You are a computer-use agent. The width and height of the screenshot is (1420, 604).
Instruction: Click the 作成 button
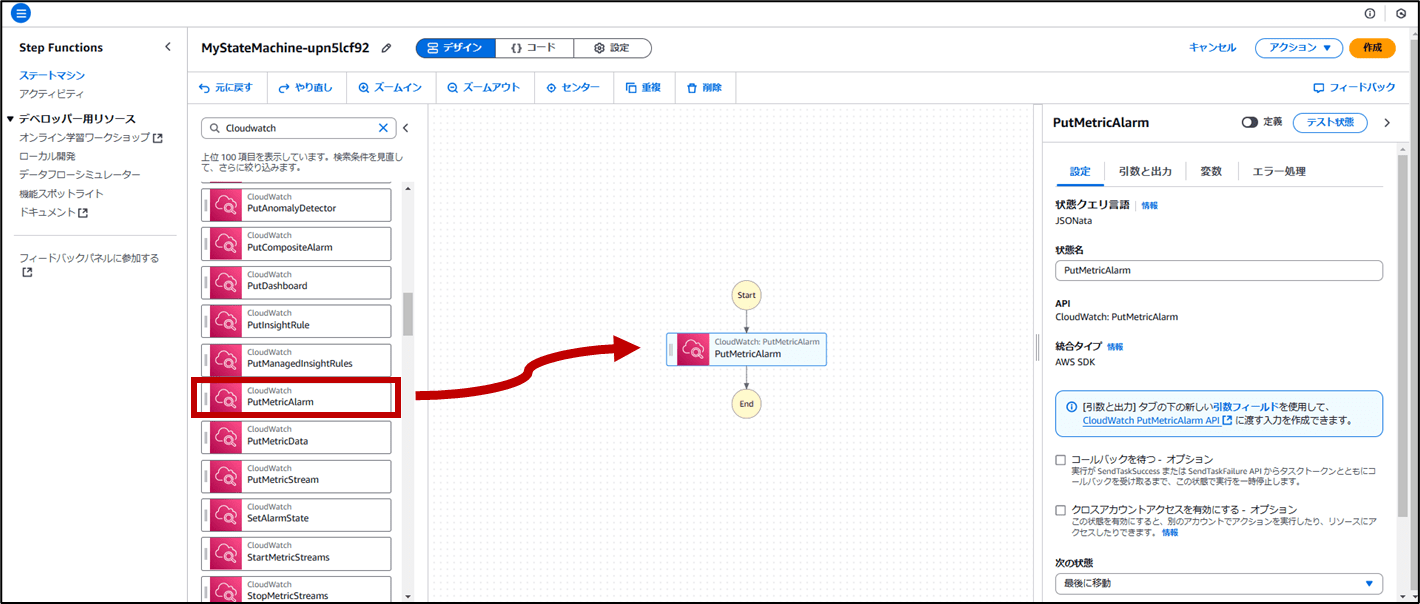(1372, 48)
